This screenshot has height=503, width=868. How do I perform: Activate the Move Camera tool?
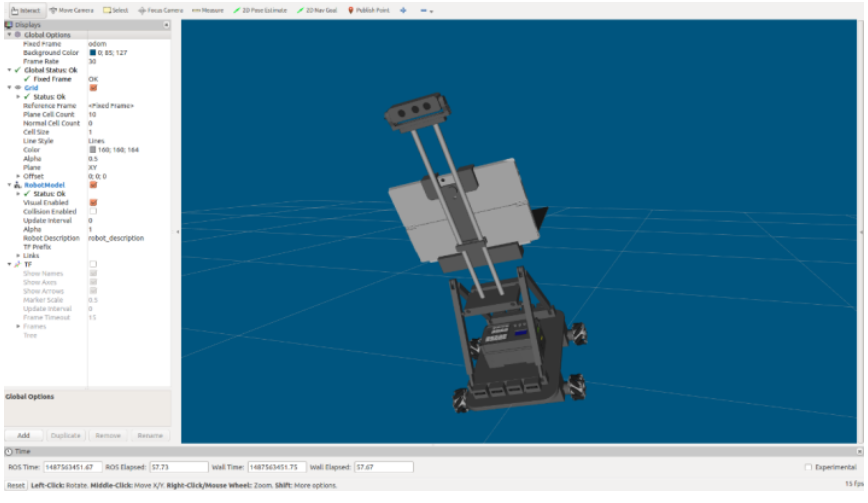71,11
